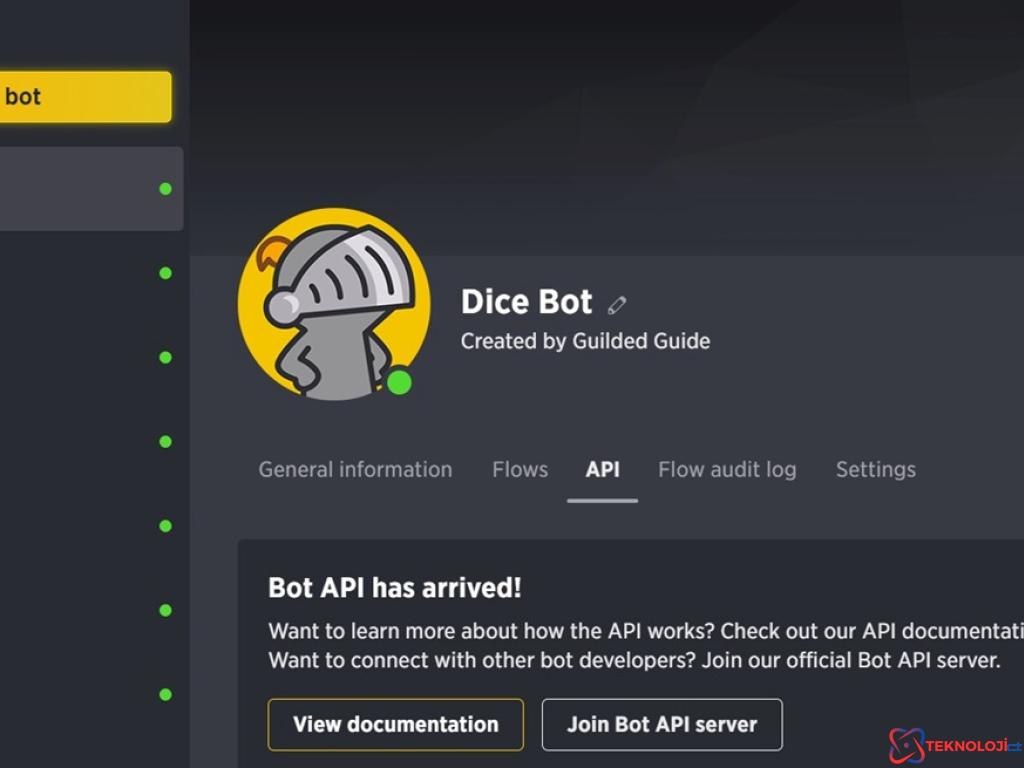Open the Dice Bot knight avatar

[x=334, y=304]
